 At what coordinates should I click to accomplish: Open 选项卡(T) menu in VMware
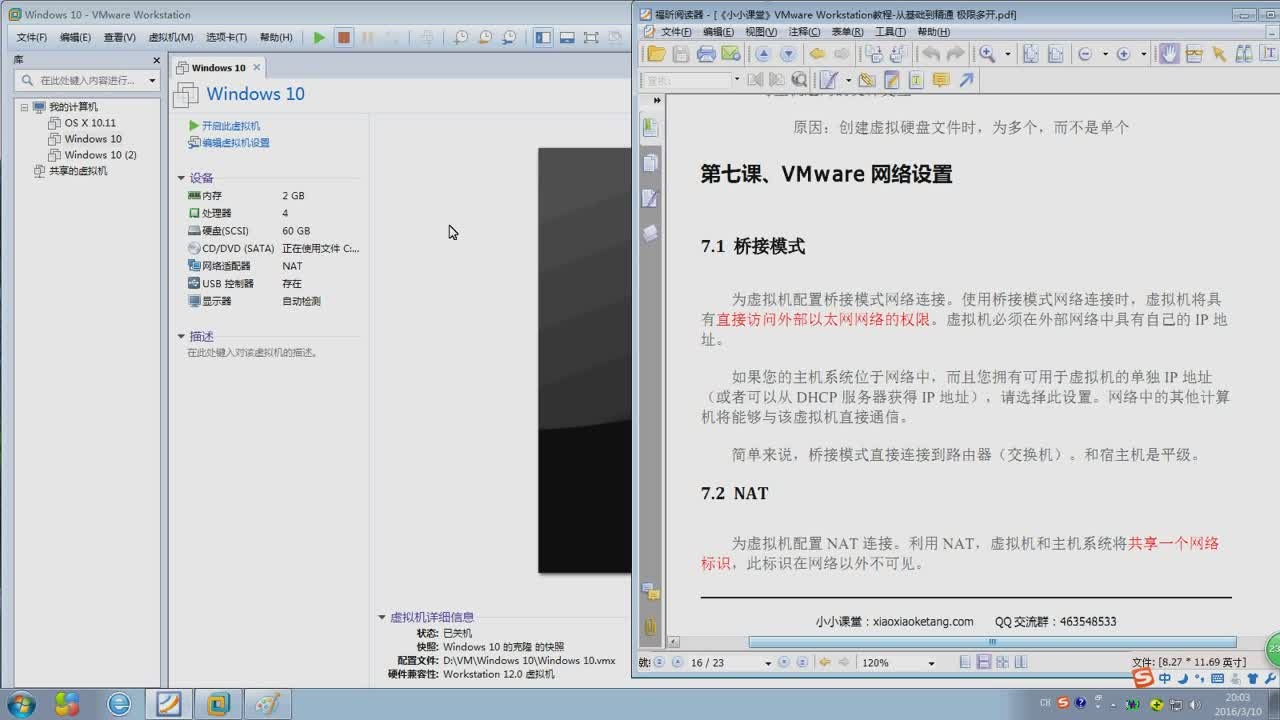tap(226, 37)
